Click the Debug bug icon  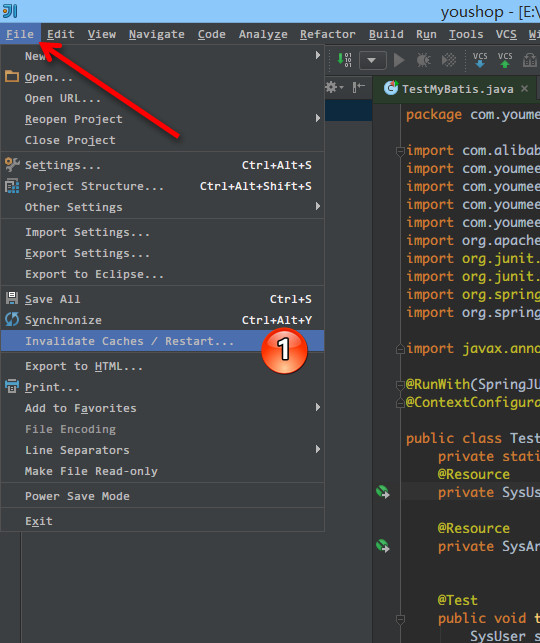(423, 60)
